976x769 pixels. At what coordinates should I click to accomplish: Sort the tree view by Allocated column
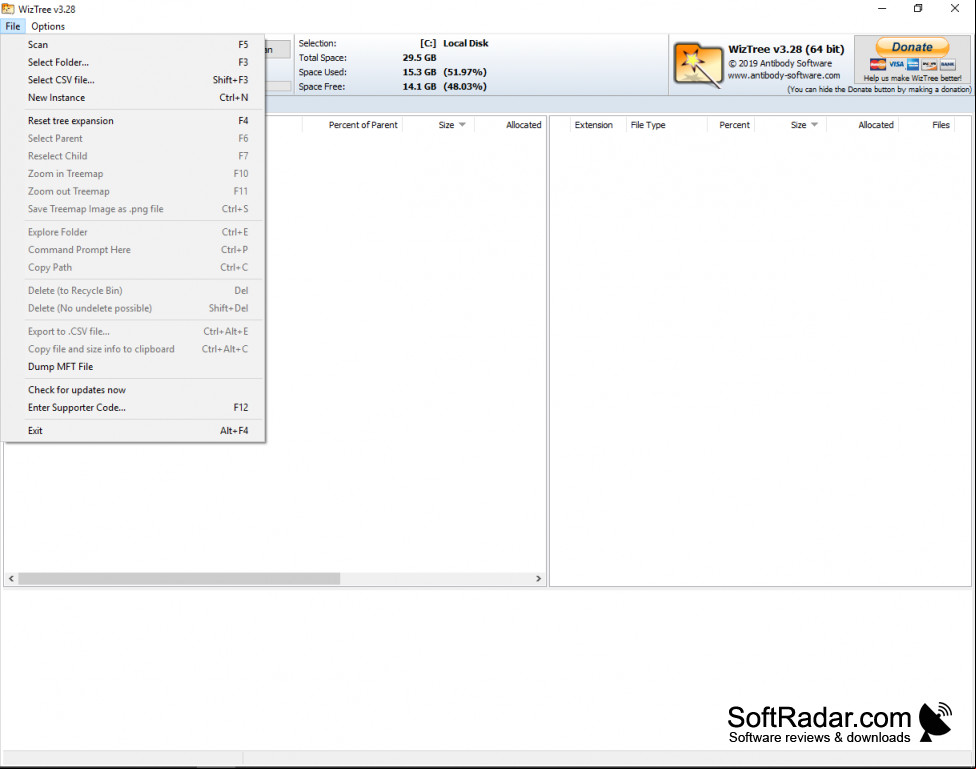pos(510,125)
